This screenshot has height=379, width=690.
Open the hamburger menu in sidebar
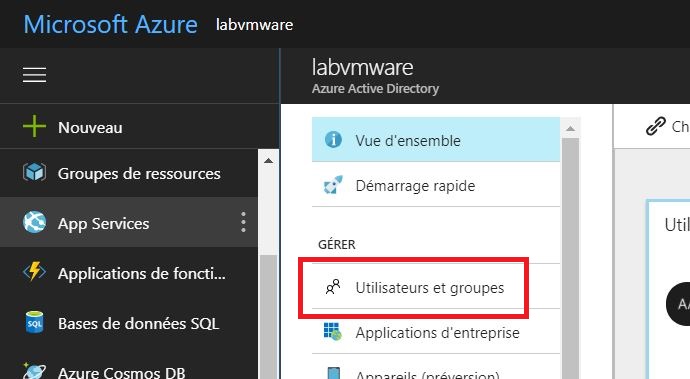pyautogui.click(x=34, y=75)
